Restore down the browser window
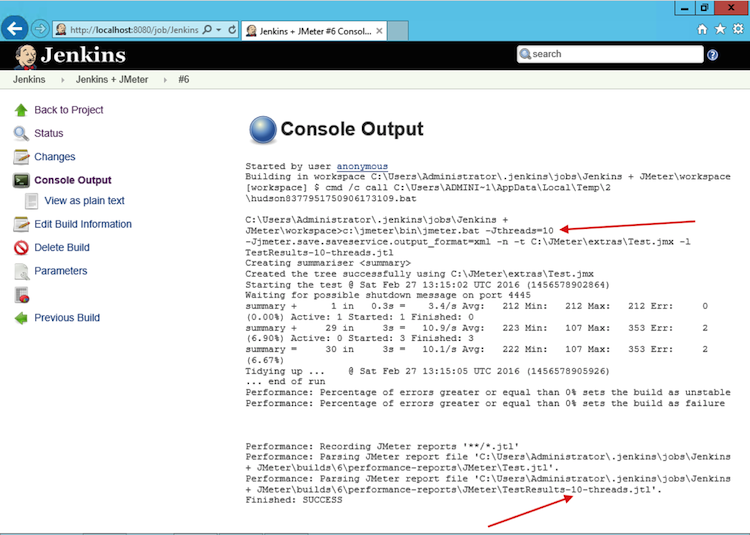 point(705,8)
